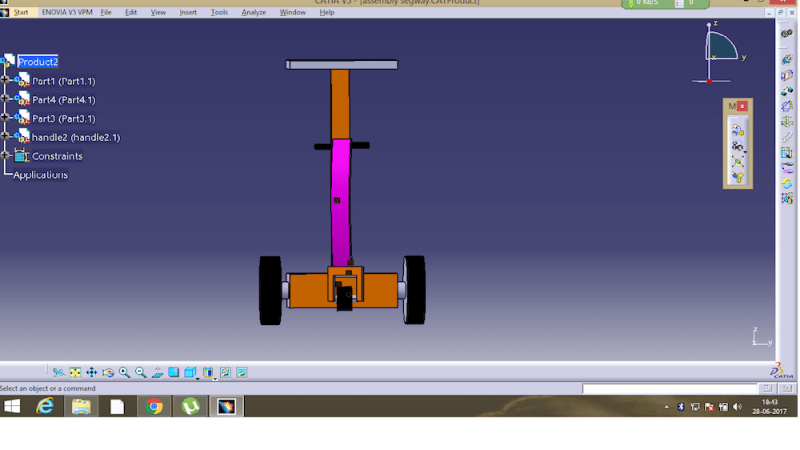The image size is (800, 450).
Task: Select Contact Constraint tool
Action: [787, 75]
